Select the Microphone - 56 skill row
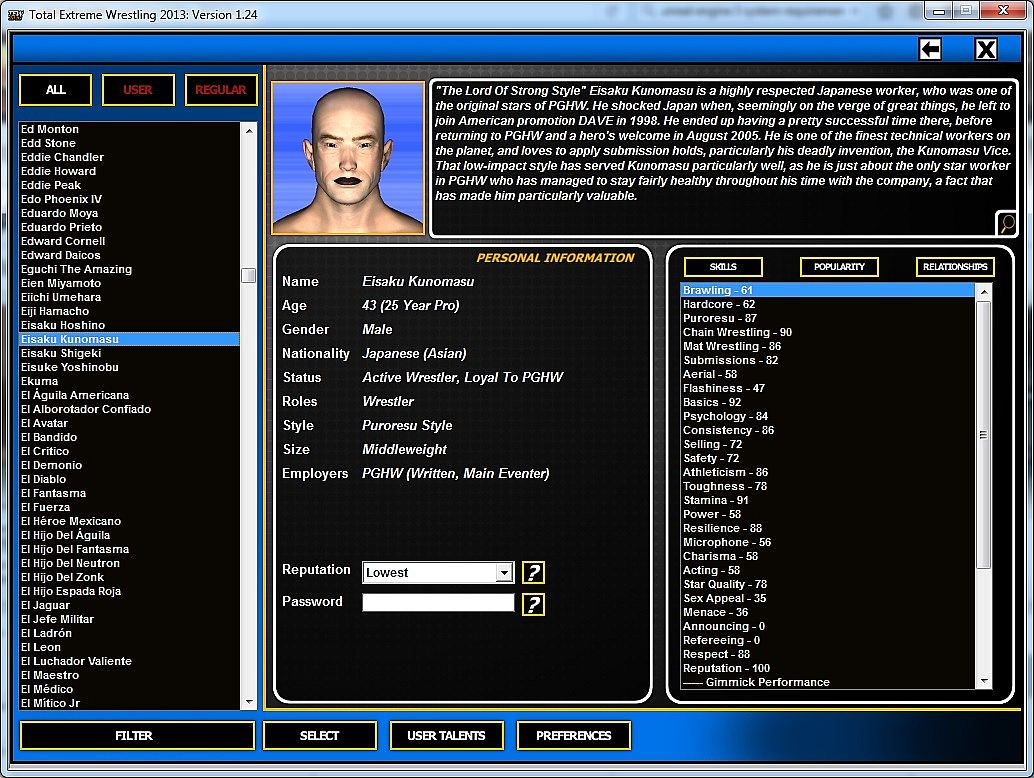1034x778 pixels. pos(828,542)
